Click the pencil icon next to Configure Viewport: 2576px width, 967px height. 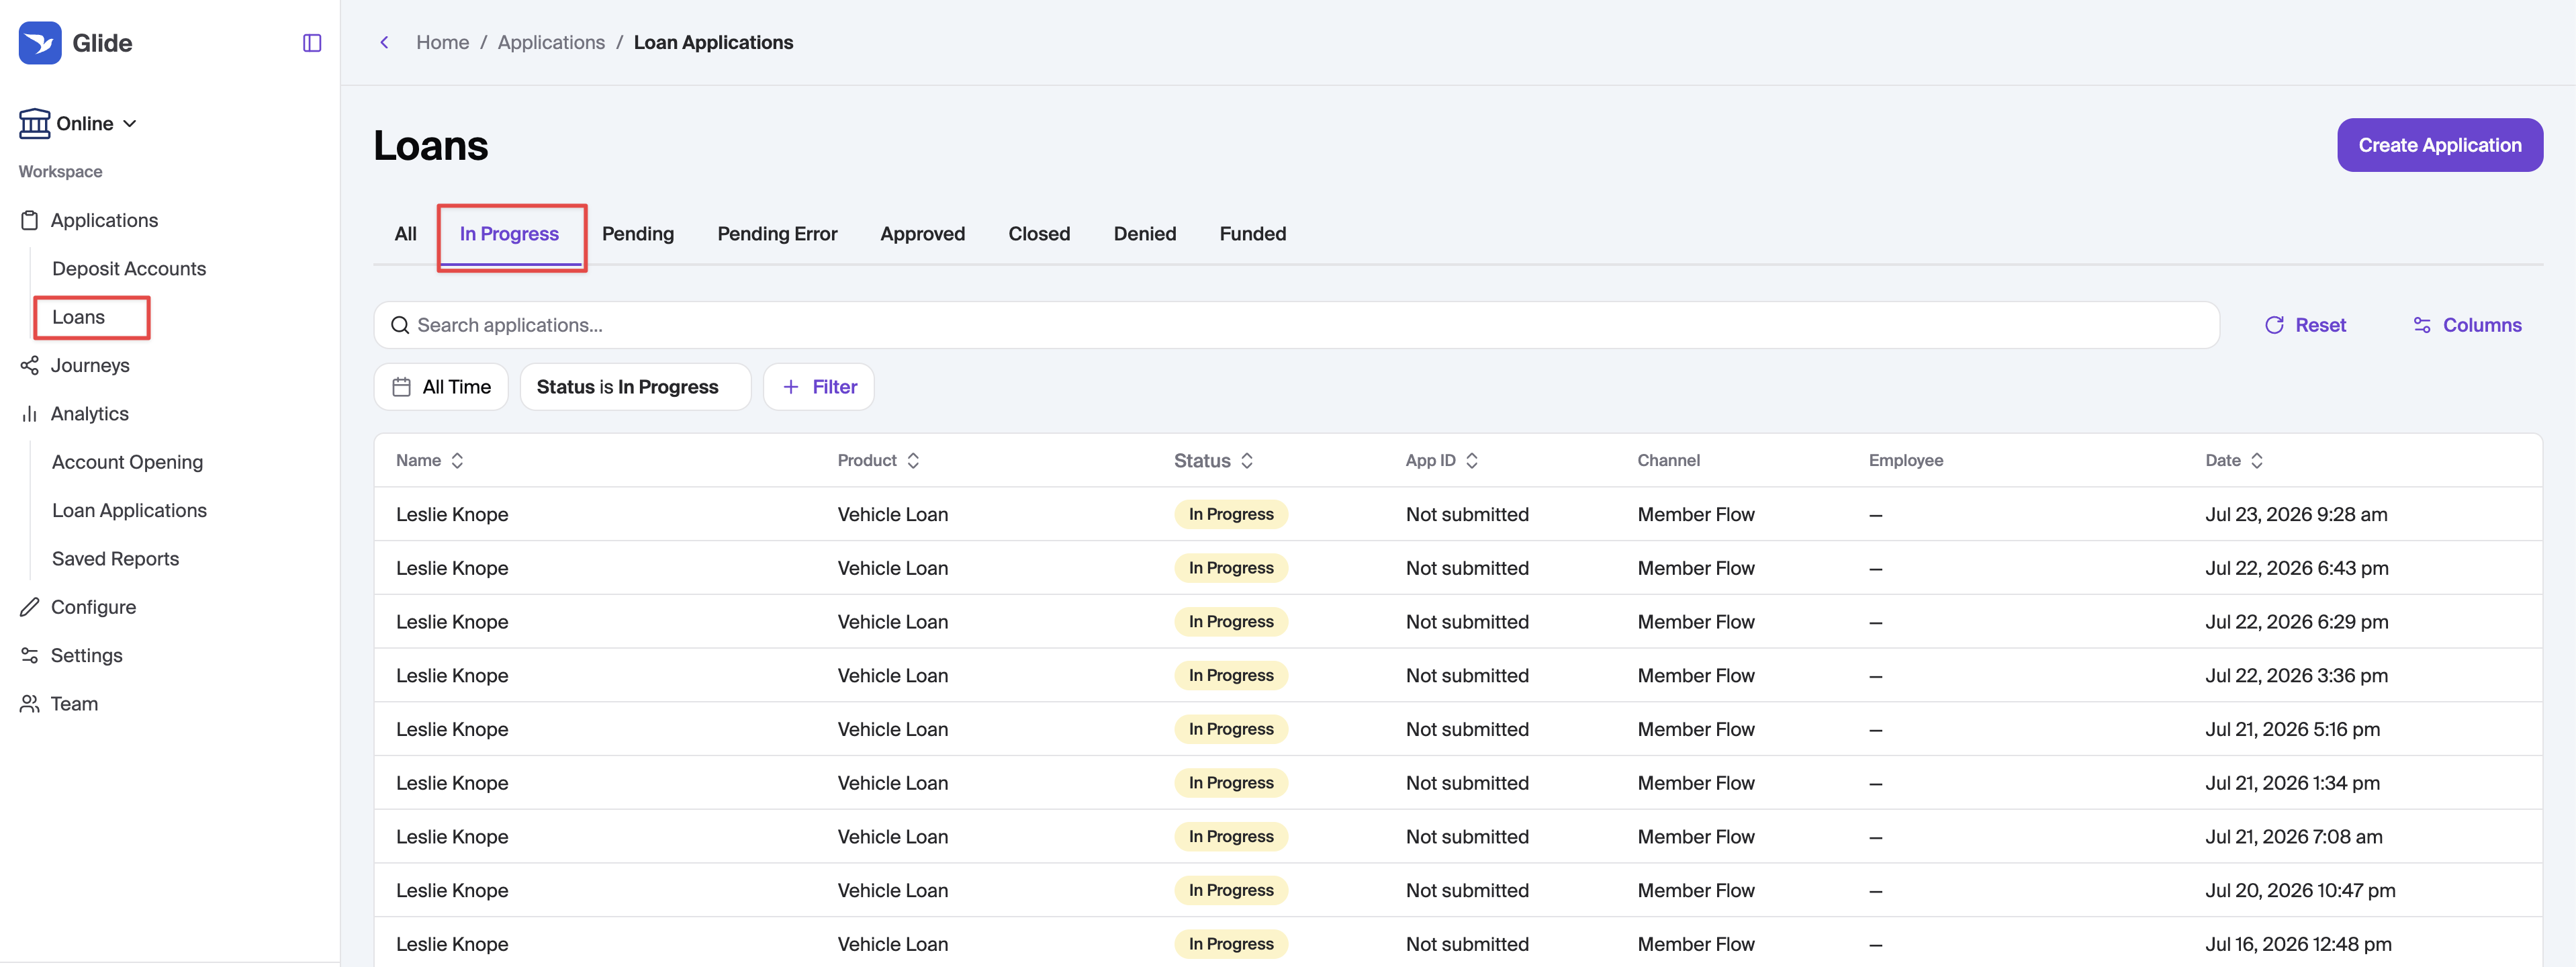[30, 607]
